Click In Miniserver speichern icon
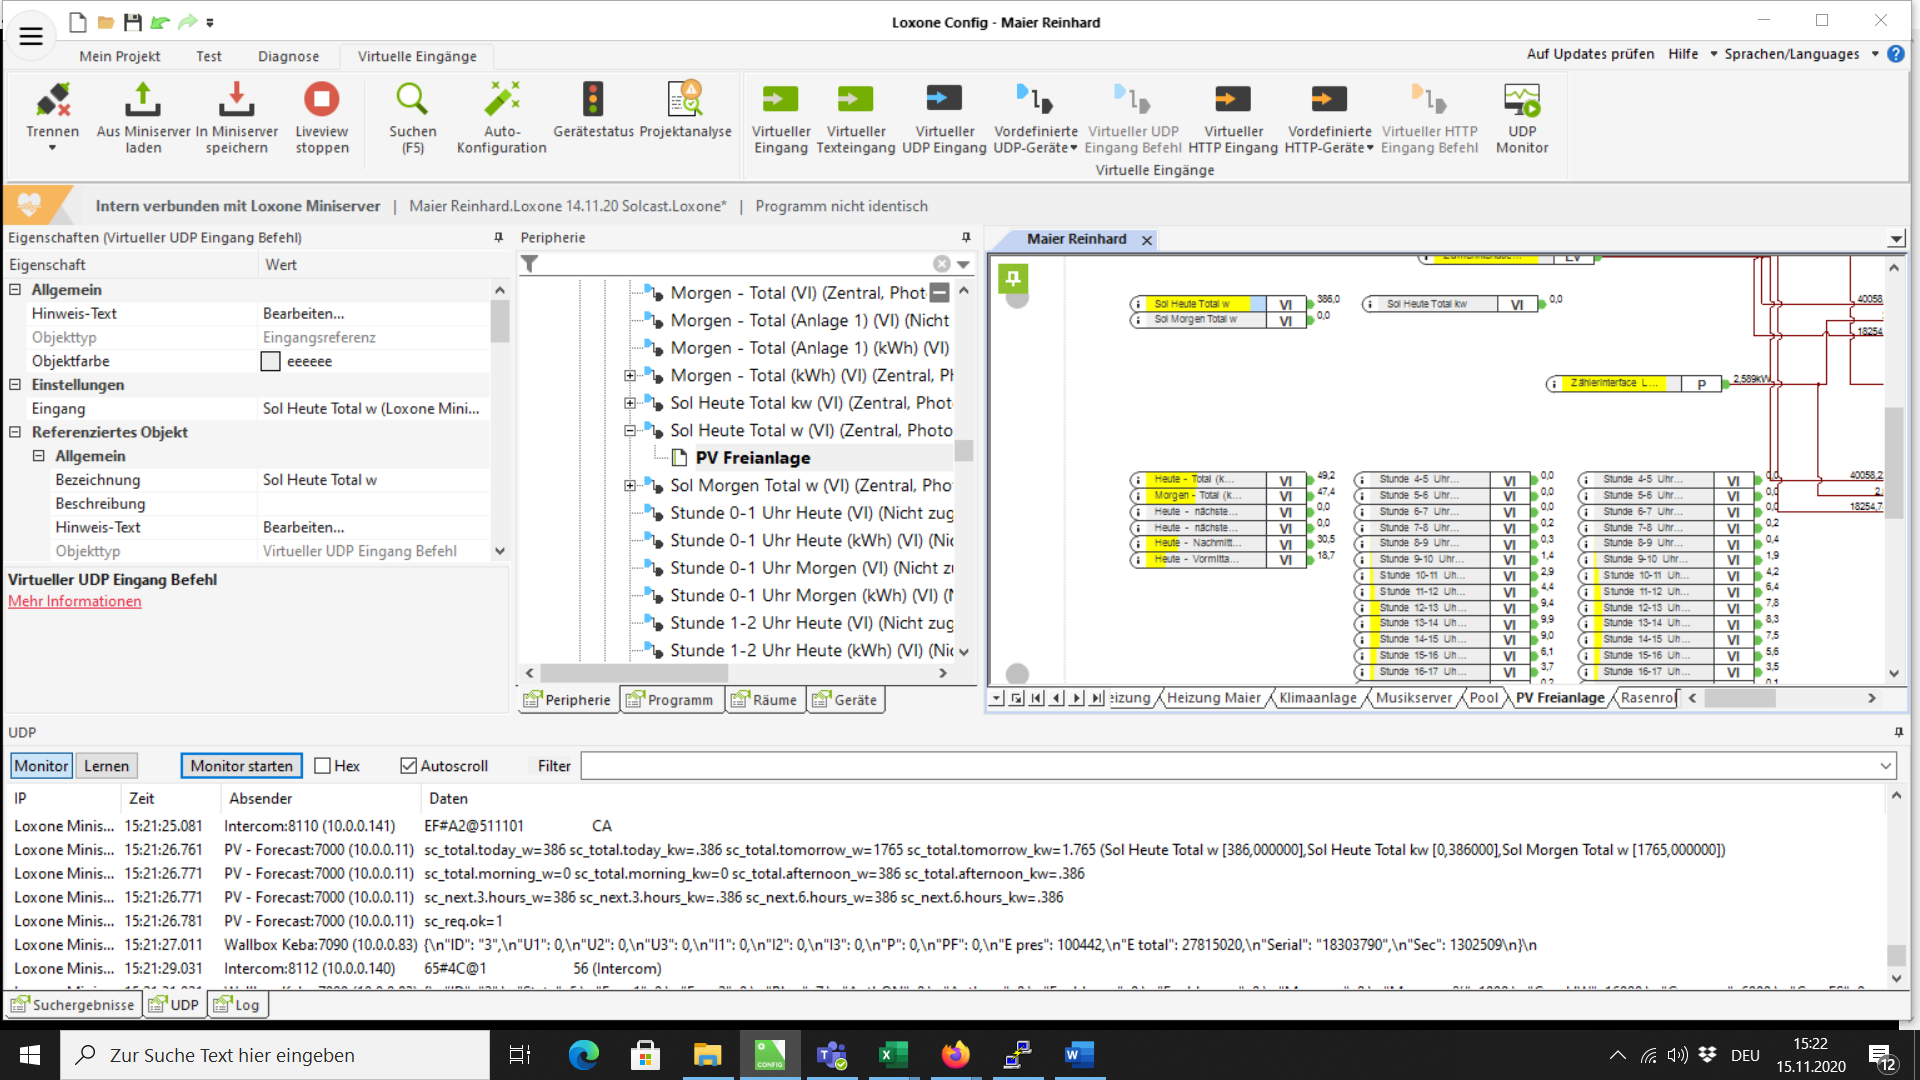 click(x=236, y=100)
